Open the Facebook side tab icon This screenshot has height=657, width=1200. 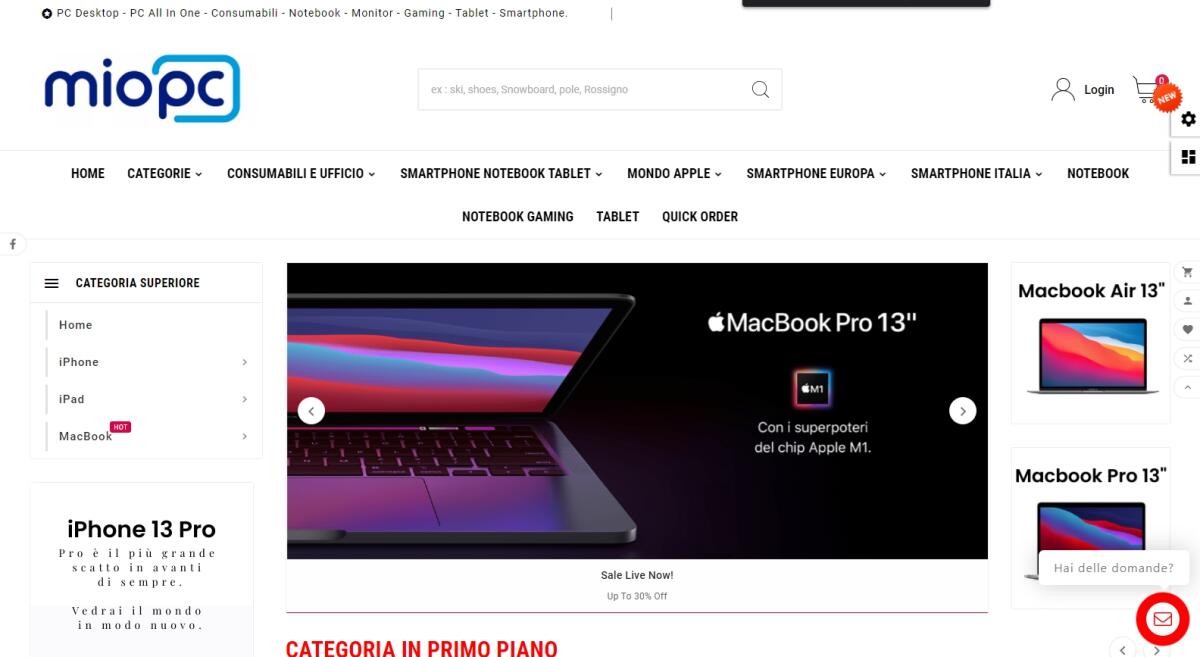pyautogui.click(x=13, y=244)
